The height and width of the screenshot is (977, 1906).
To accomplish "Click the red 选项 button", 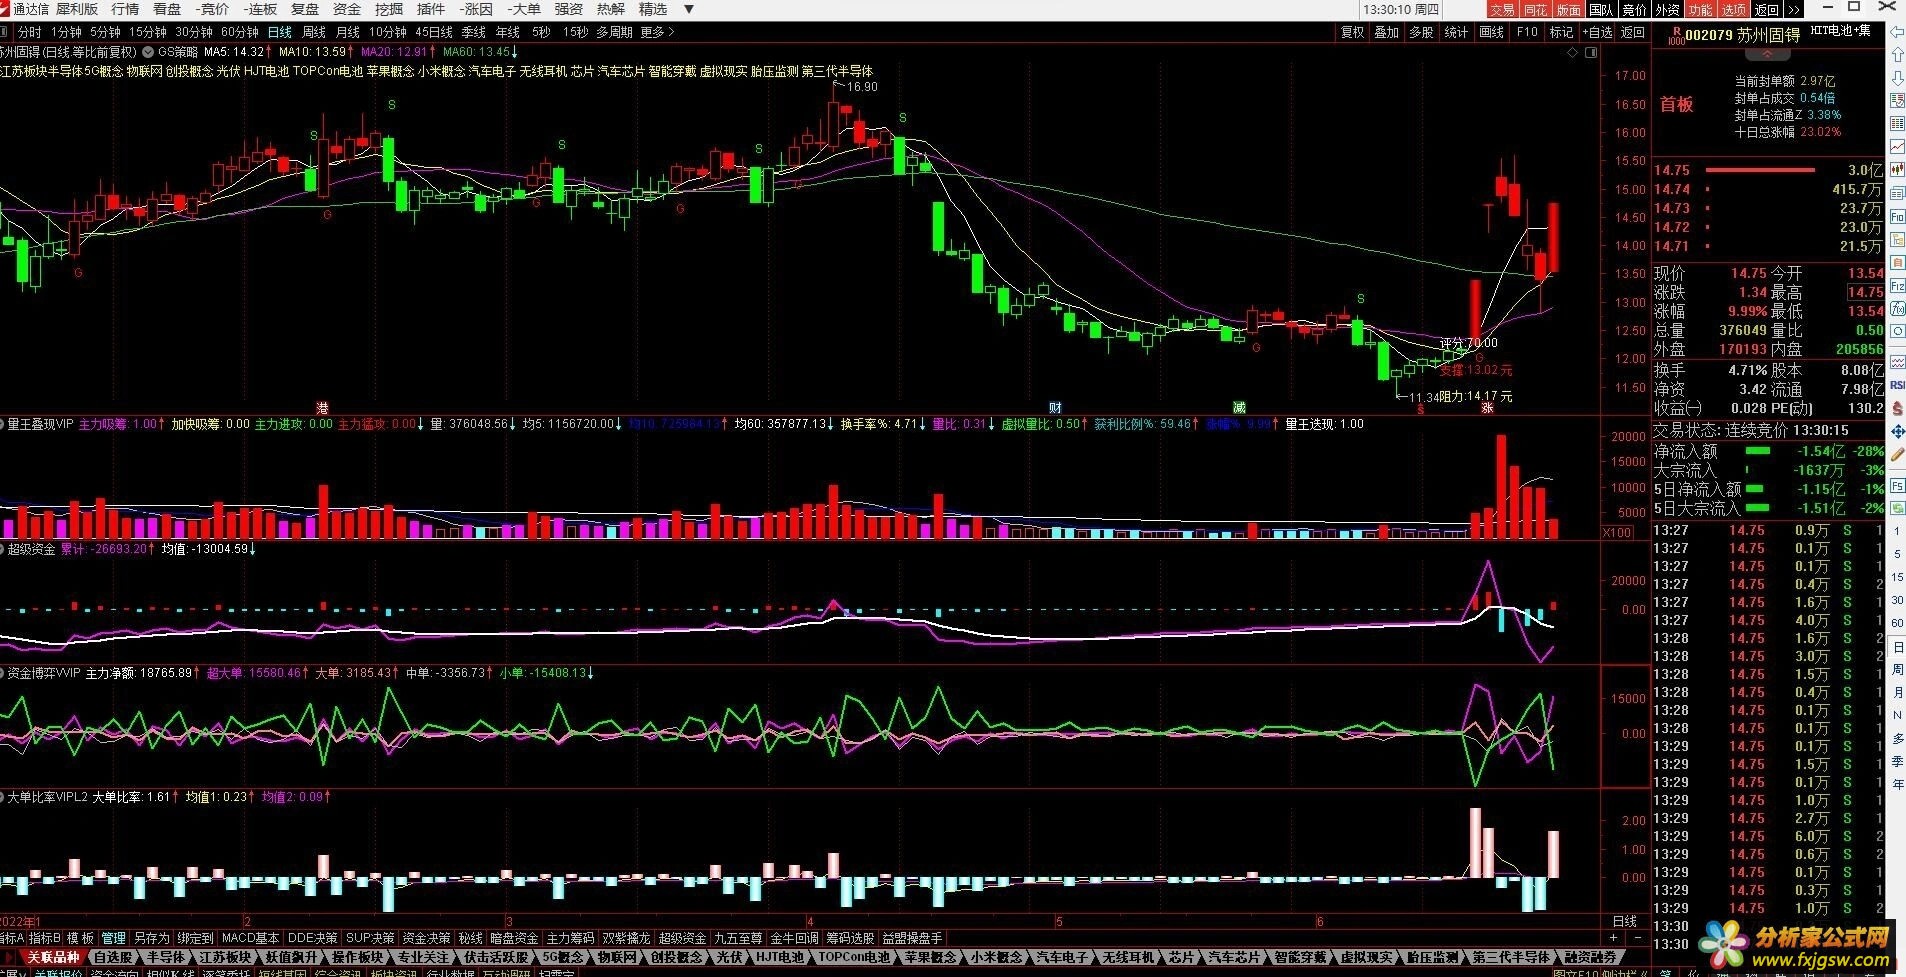I will tap(1733, 9).
